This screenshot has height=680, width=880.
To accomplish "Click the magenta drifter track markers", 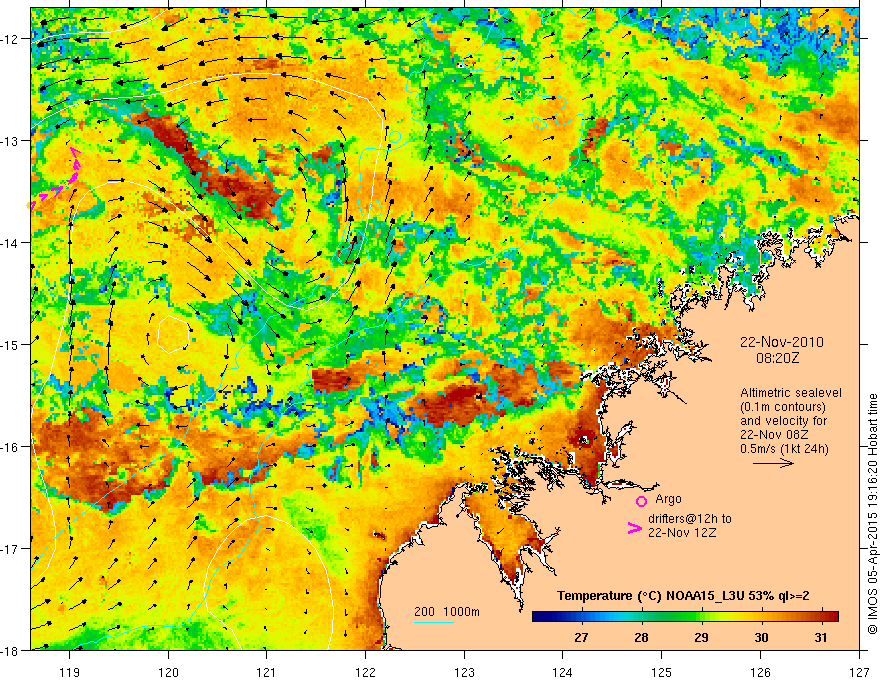I will pos(54,180).
